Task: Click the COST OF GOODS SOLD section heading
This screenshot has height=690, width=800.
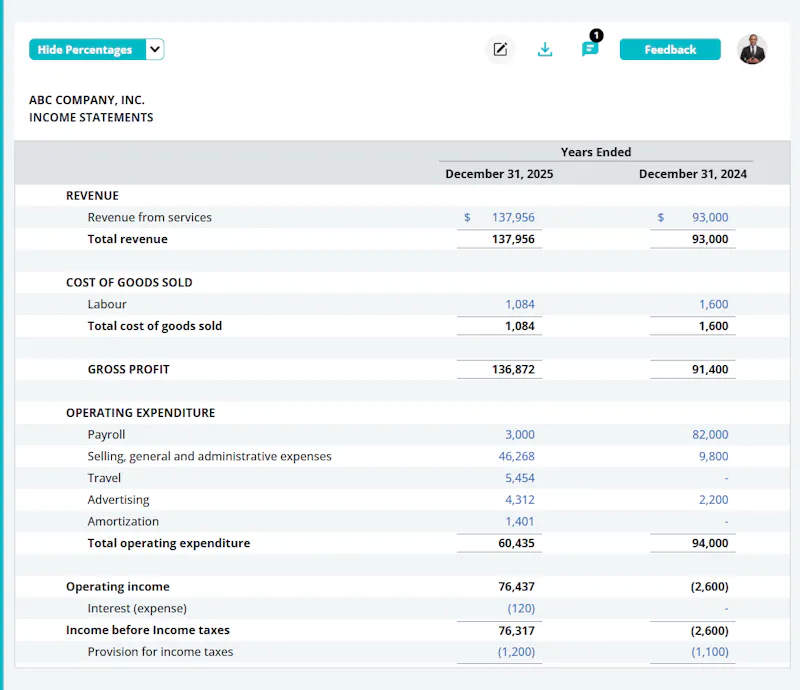Action: click(x=129, y=283)
